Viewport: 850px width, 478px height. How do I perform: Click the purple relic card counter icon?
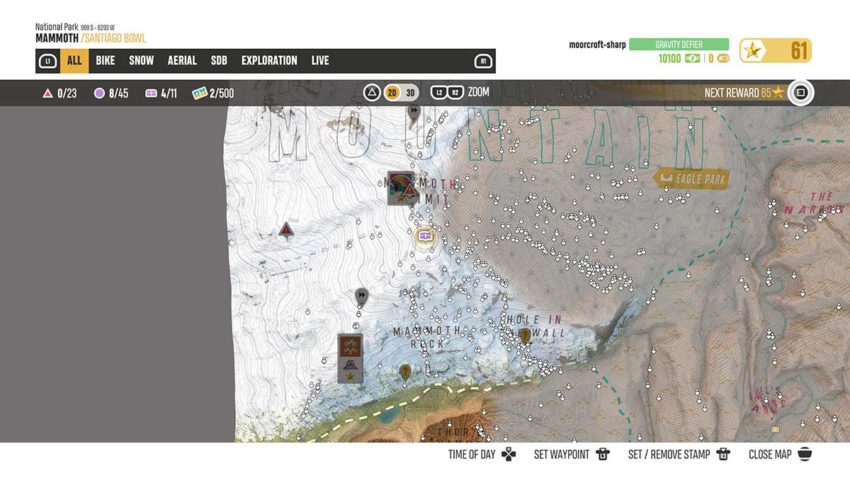tap(151, 93)
